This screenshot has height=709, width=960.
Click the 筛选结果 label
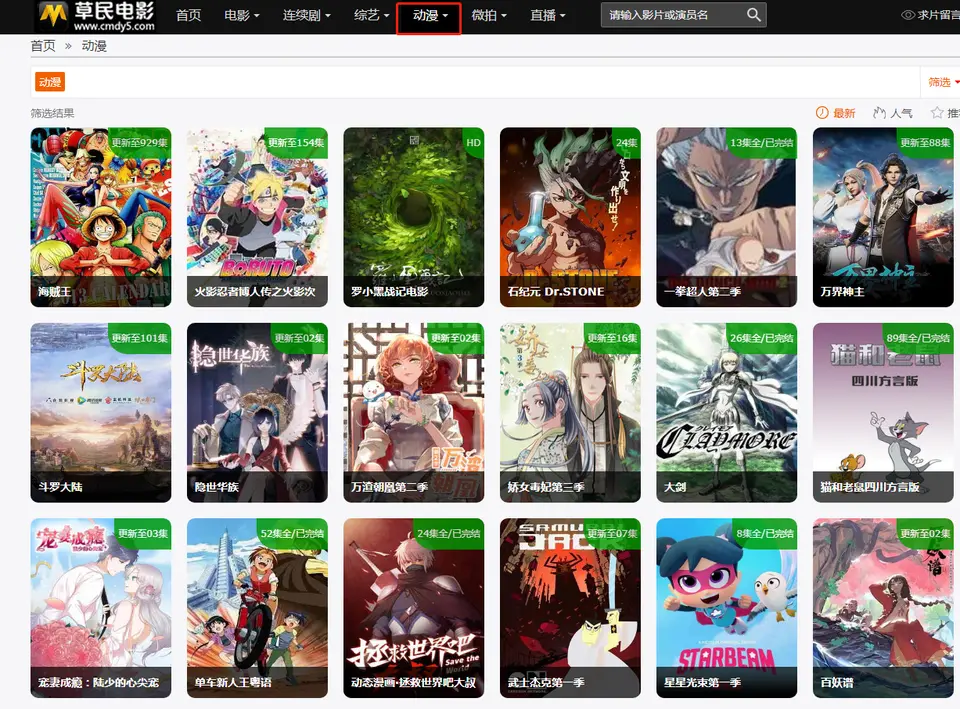pos(53,113)
